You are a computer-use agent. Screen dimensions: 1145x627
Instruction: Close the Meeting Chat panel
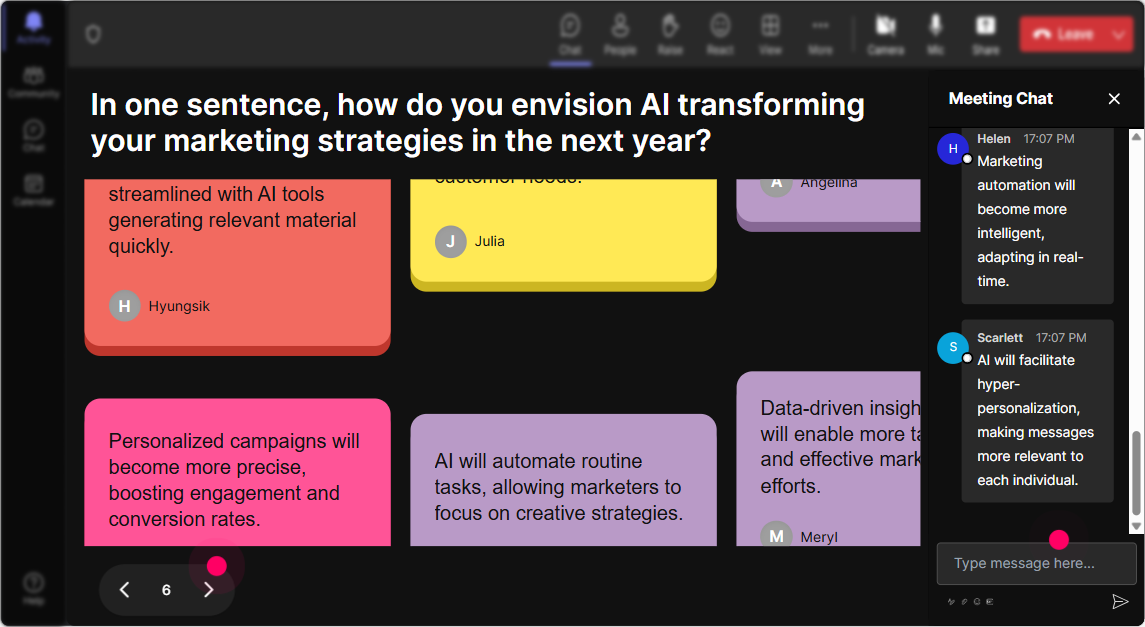[1114, 99]
